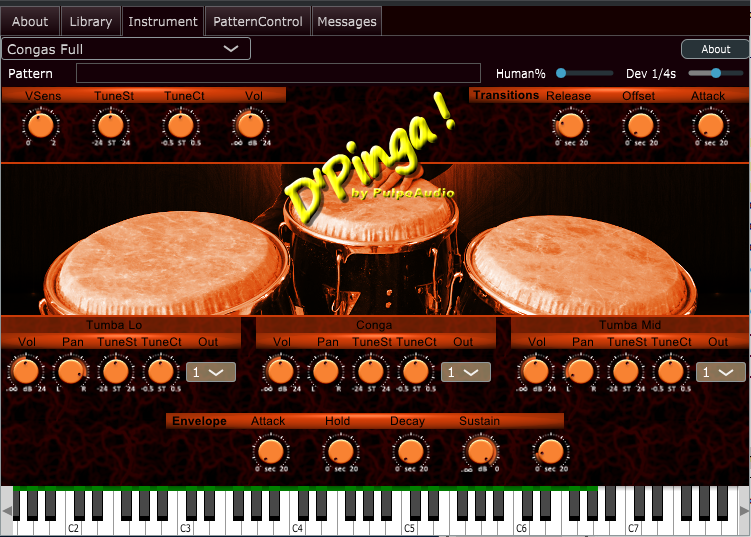751x537 pixels.
Task: Play the C4 key on the keyboard
Action: pyautogui.click(x=297, y=528)
